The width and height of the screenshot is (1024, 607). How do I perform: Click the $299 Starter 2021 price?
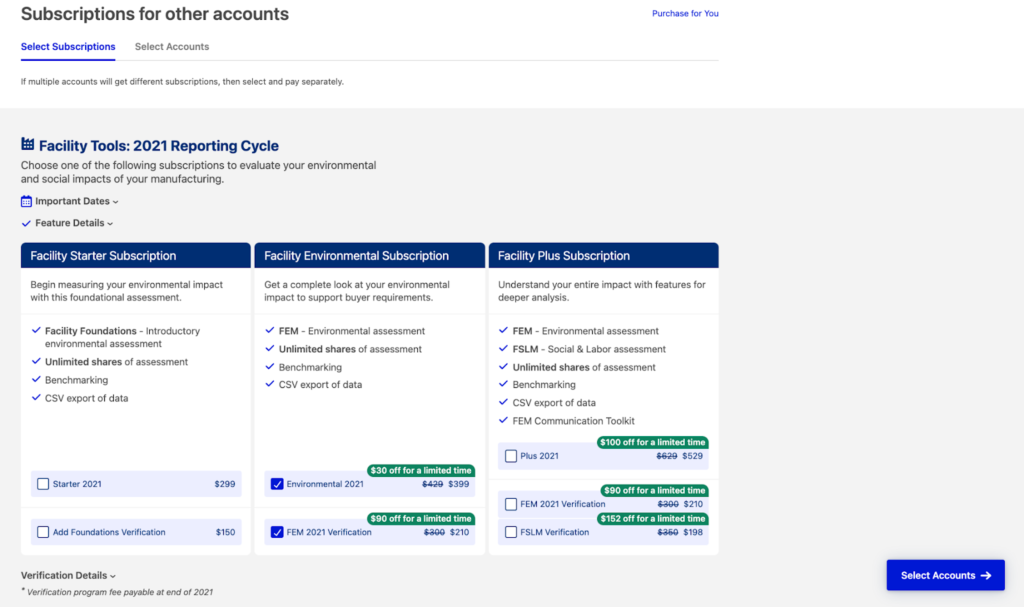(x=225, y=484)
